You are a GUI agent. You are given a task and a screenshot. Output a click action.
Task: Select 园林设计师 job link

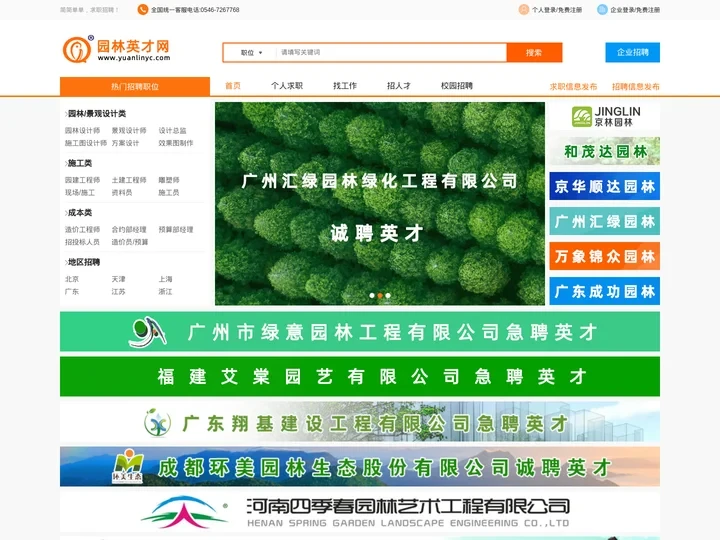(82, 130)
